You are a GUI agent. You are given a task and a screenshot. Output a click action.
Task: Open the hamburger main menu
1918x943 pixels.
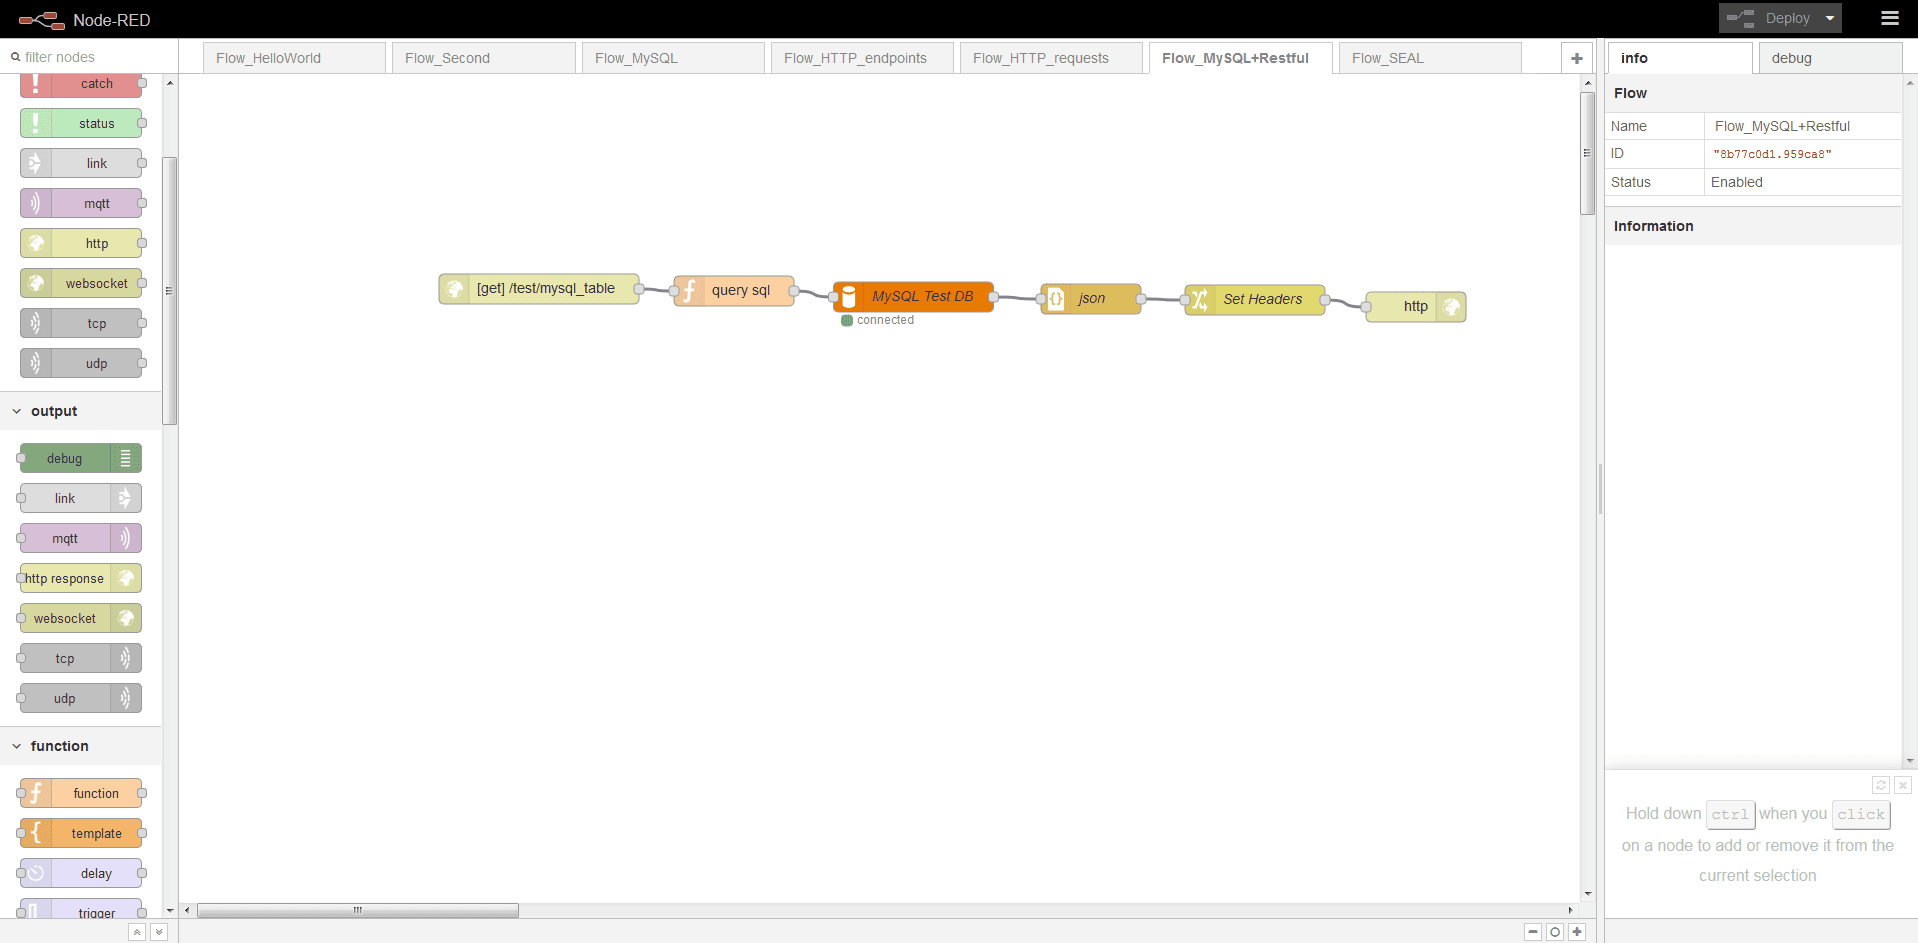coord(1889,18)
